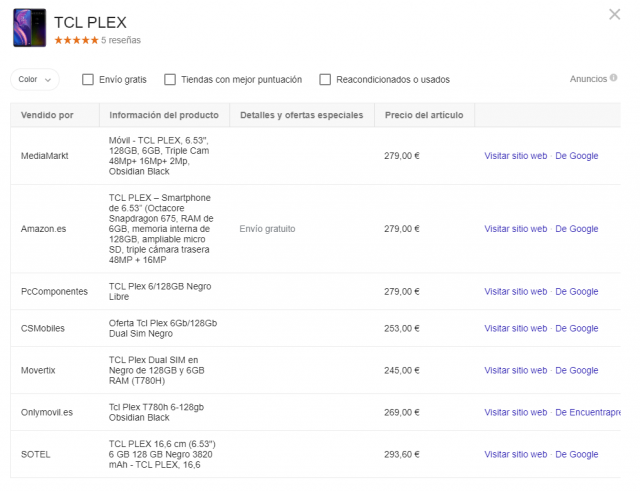The width and height of the screenshot is (640, 491).
Task: Visit PcComponentes site link
Action: [x=515, y=292]
